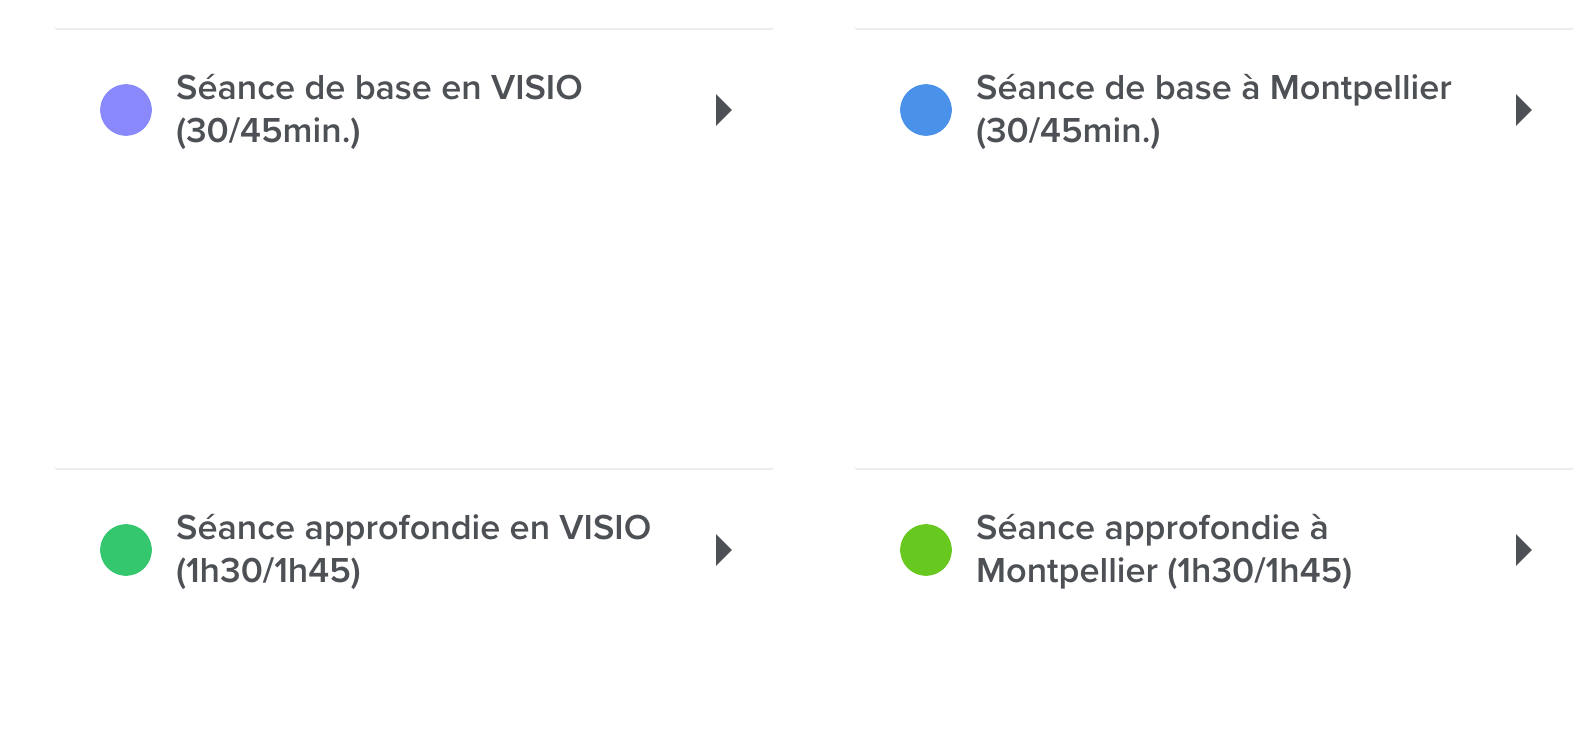1588x734 pixels.
Task: Click "(30/45min.)" under the base Montpellier session
Action: click(1068, 131)
